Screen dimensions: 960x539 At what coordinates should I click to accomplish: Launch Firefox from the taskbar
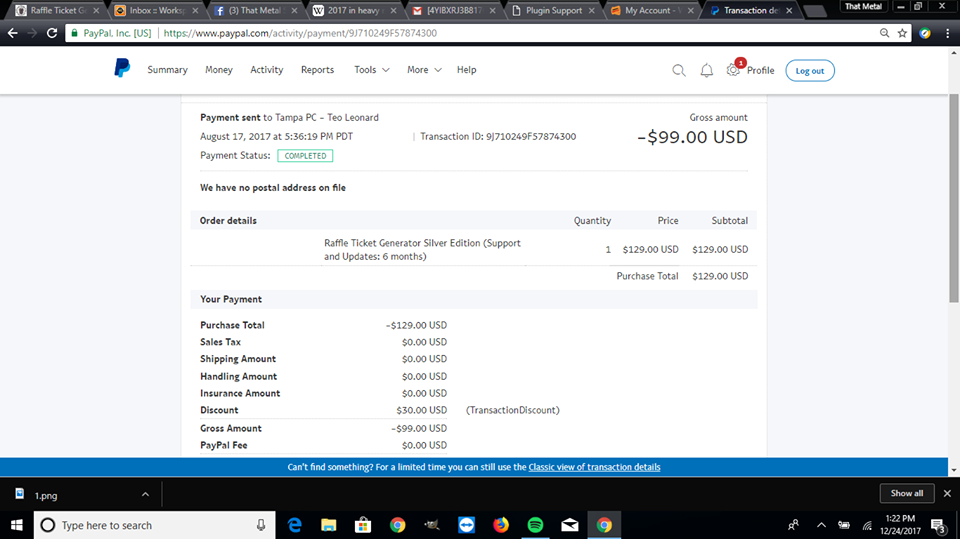[501, 525]
